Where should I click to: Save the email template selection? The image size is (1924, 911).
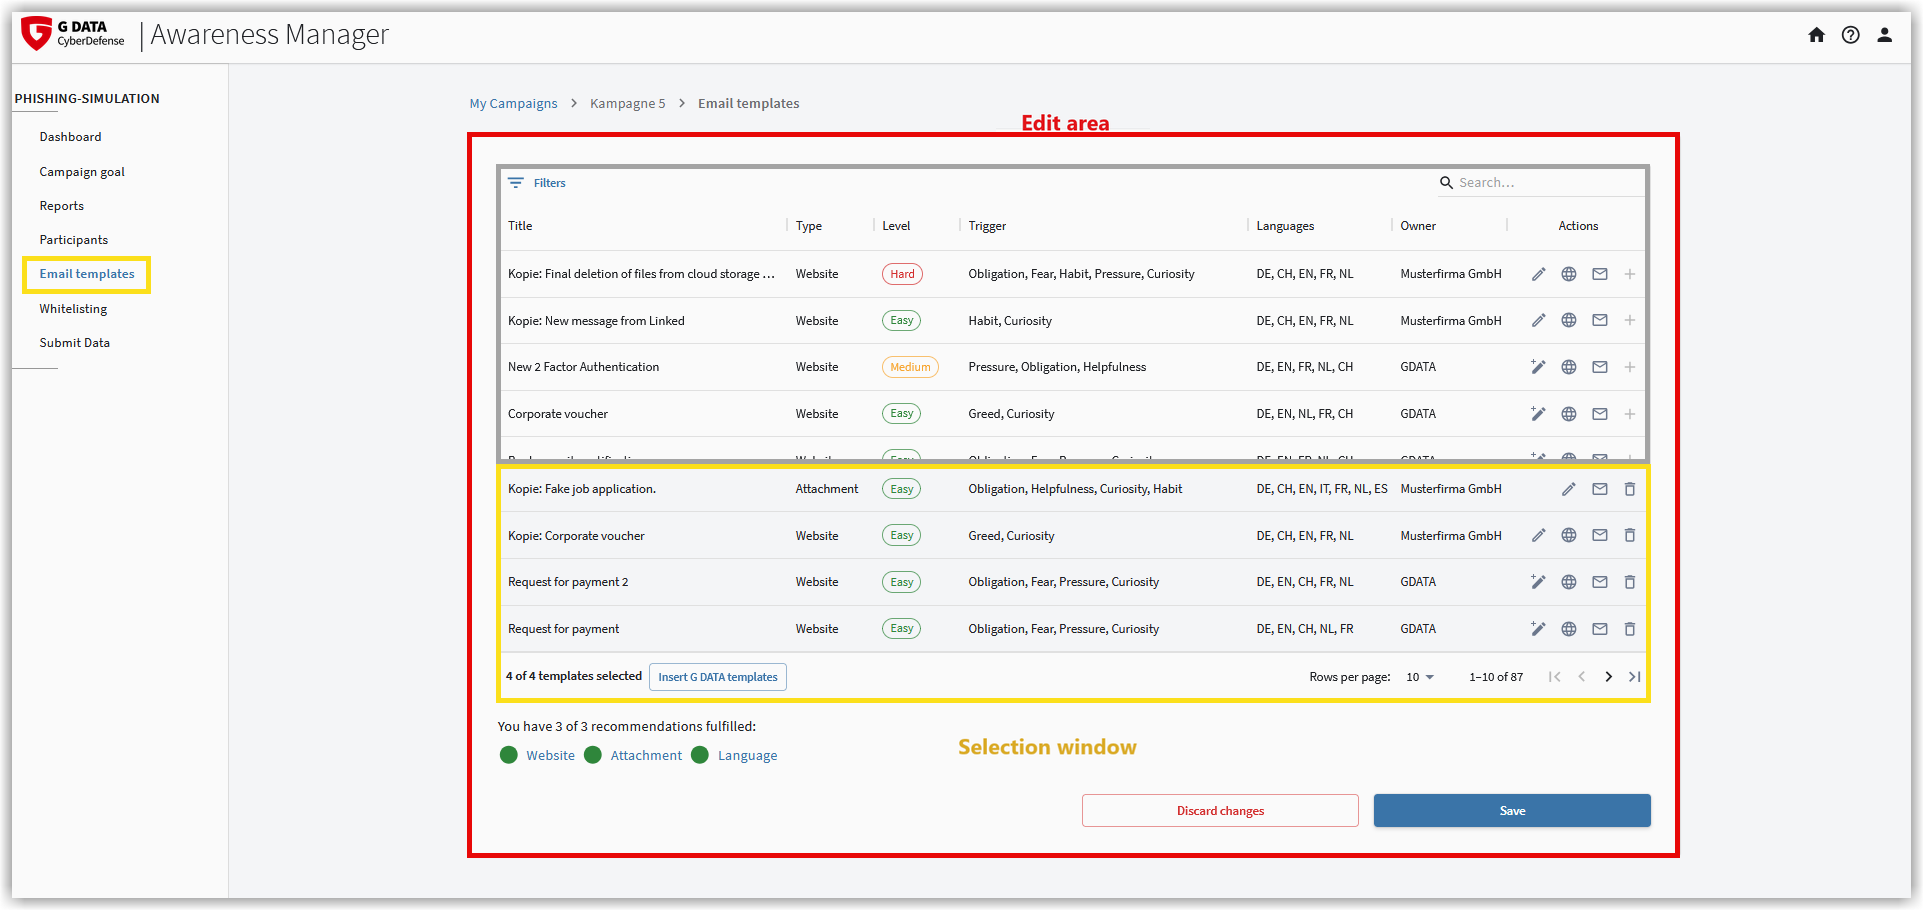point(1512,811)
